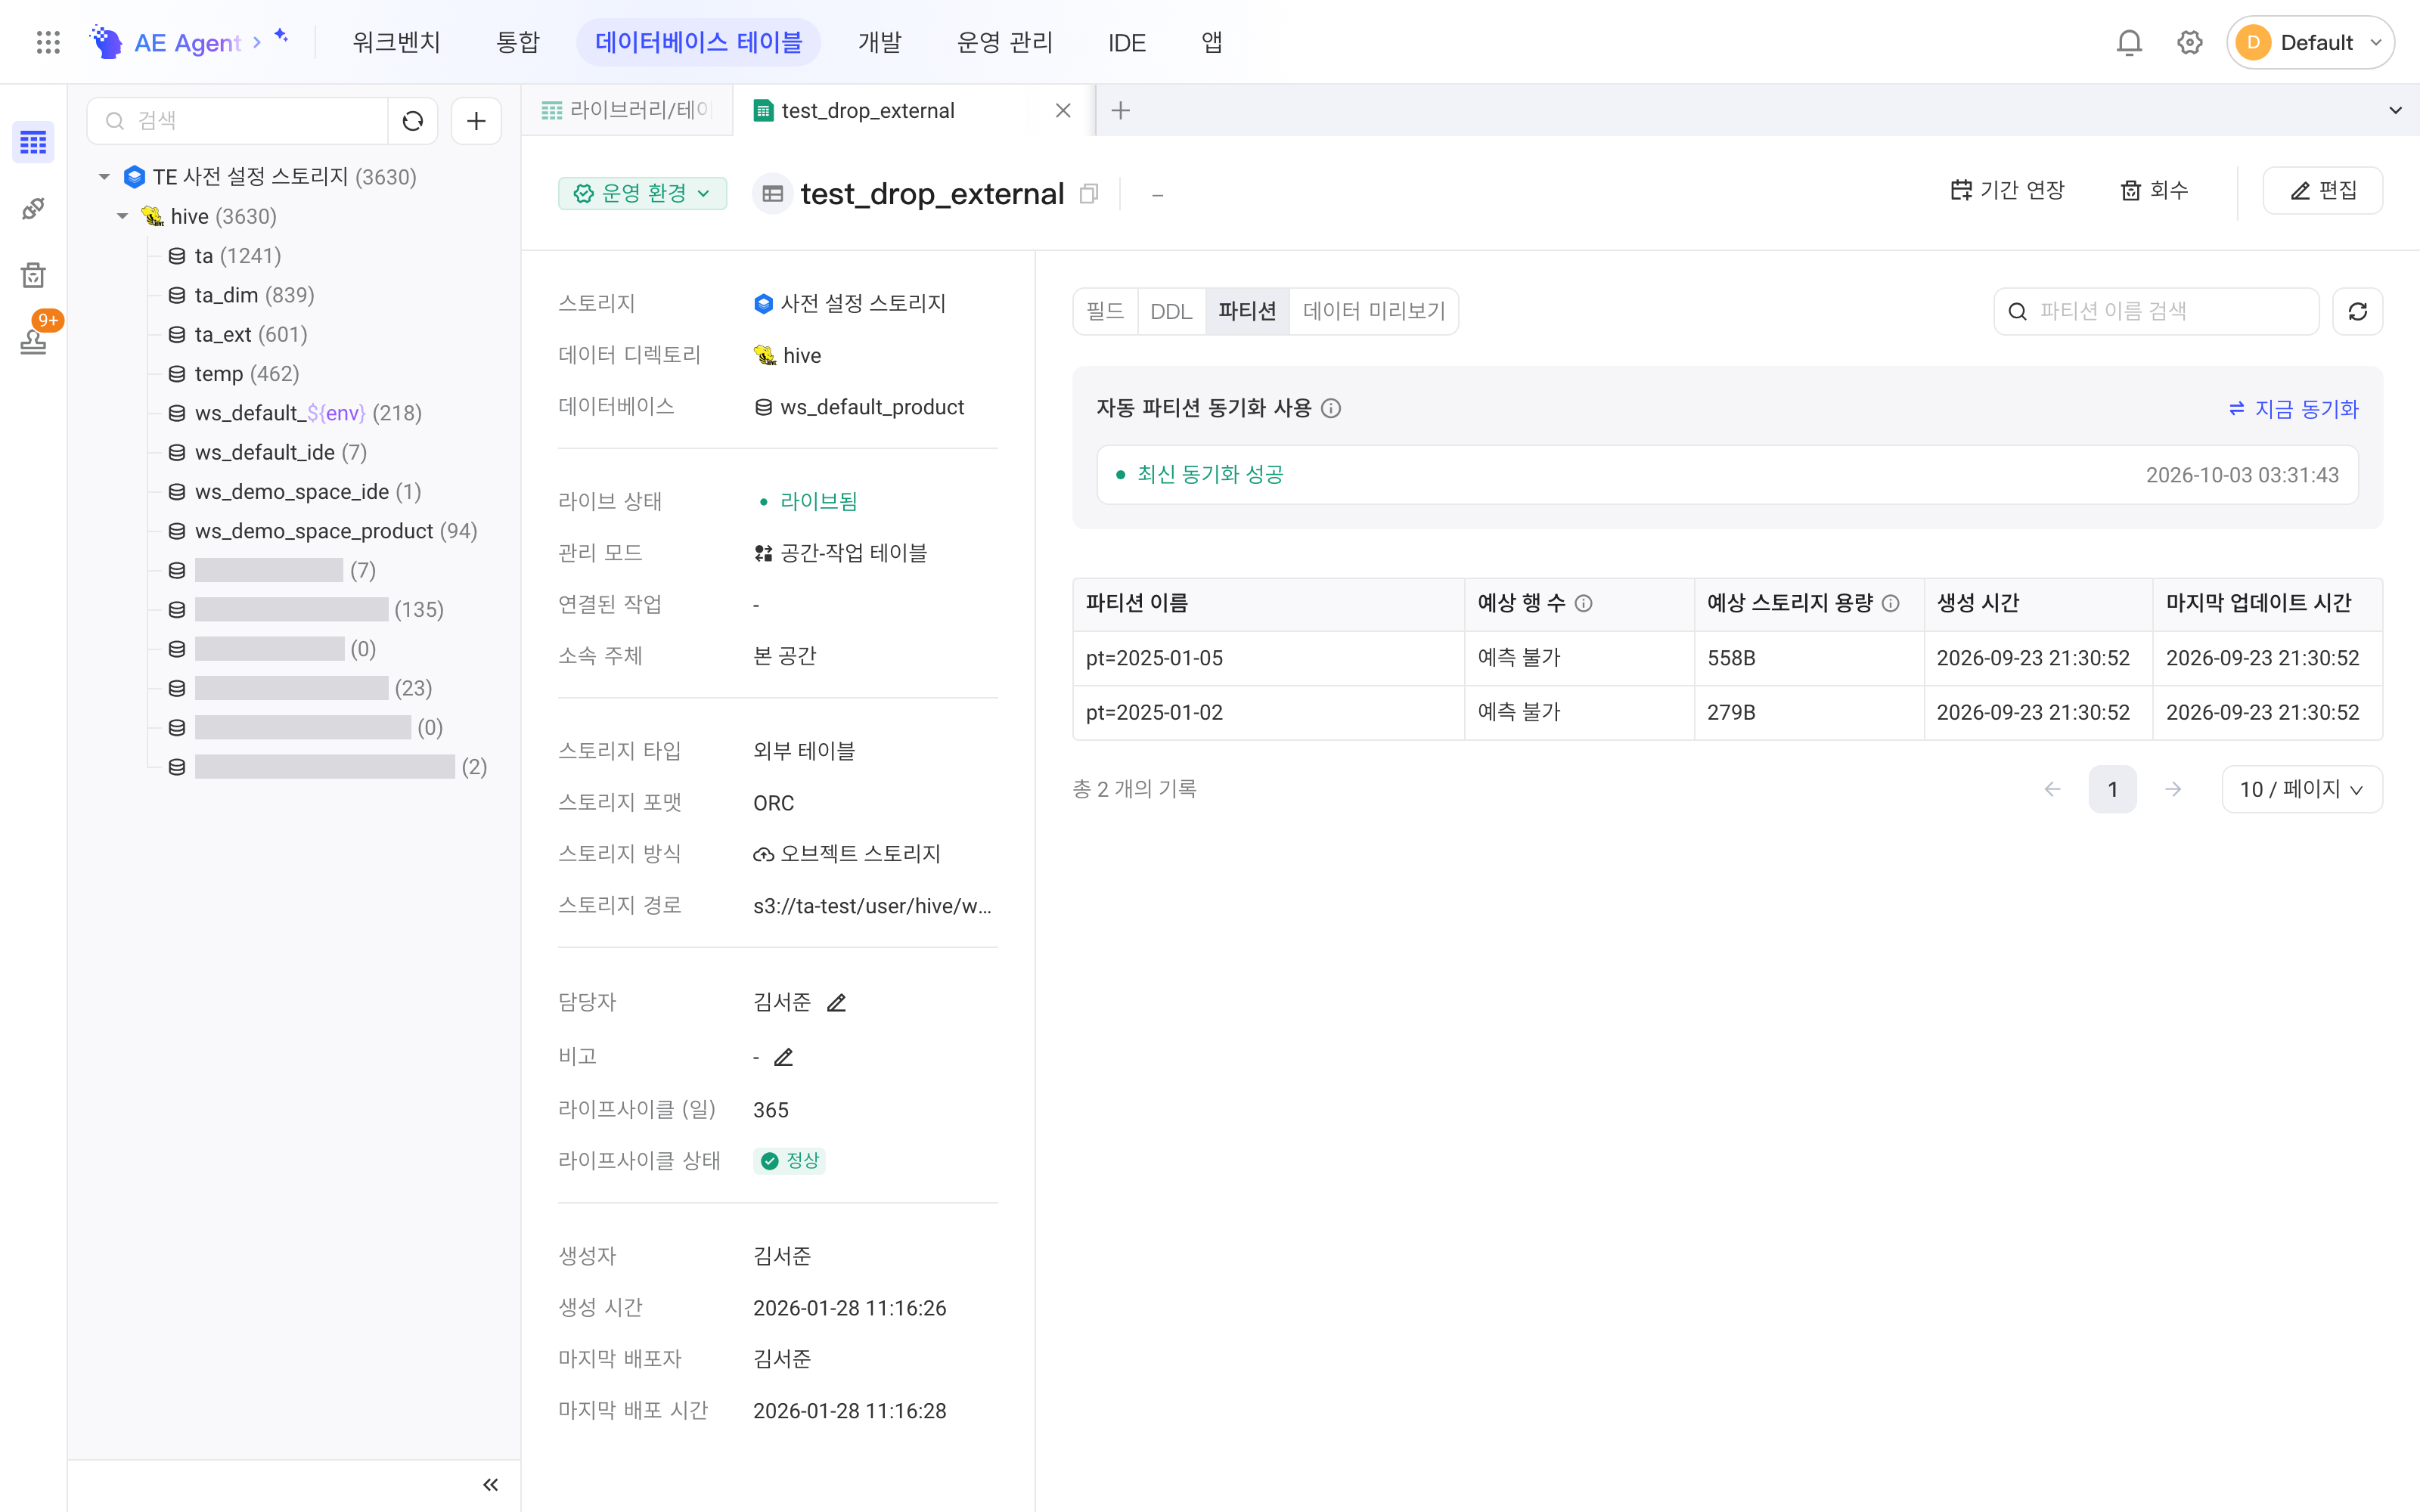
Task: Select the table list sidebar icon
Action: pos(33,143)
